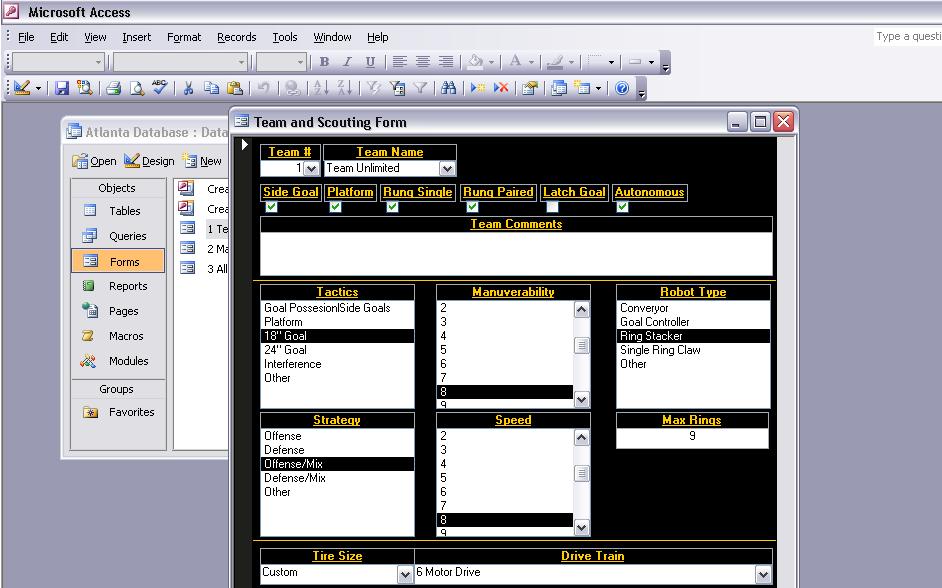The height and width of the screenshot is (588, 942).
Task: Open the Window menu
Action: point(332,37)
